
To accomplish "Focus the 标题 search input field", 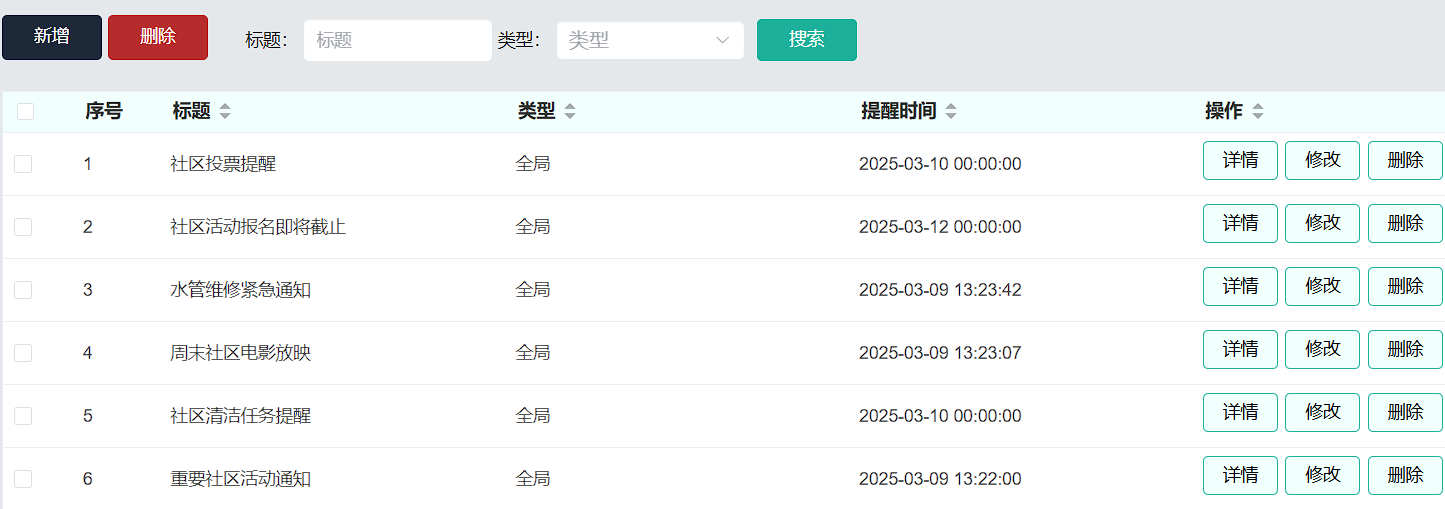I will pos(397,40).
